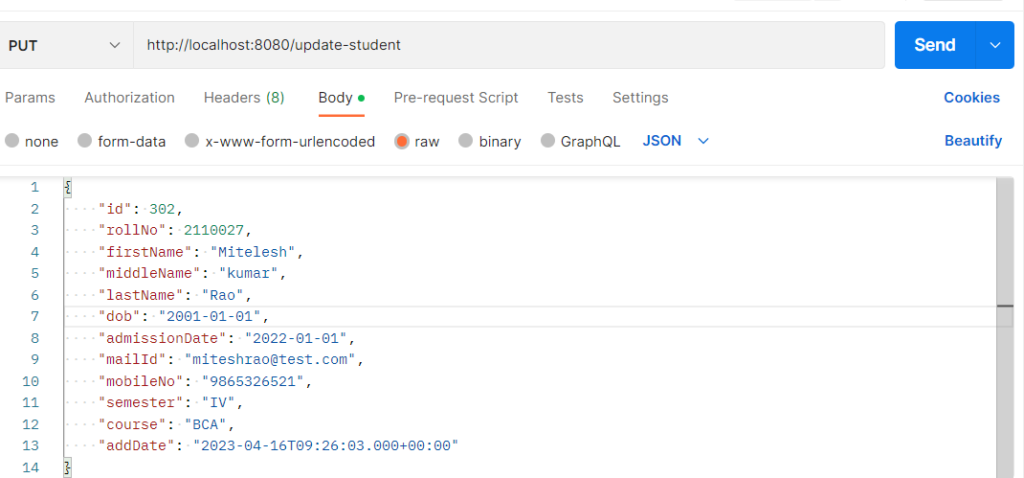Switch to the Params tab
1024x478 pixels.
coord(30,98)
